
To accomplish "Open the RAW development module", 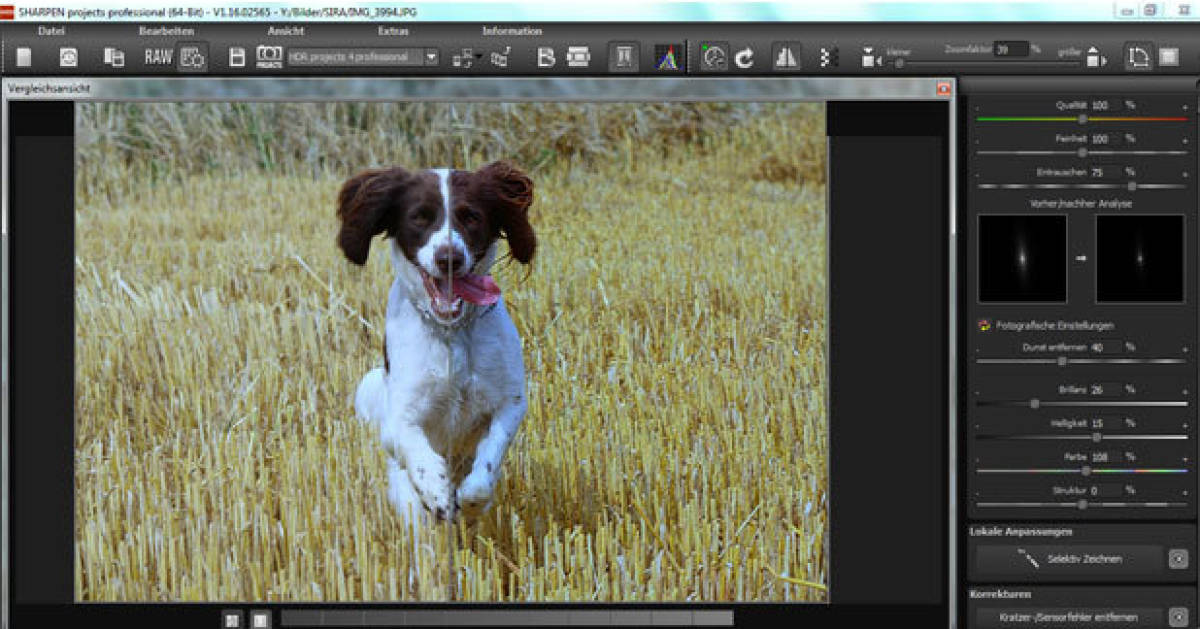I will point(158,57).
